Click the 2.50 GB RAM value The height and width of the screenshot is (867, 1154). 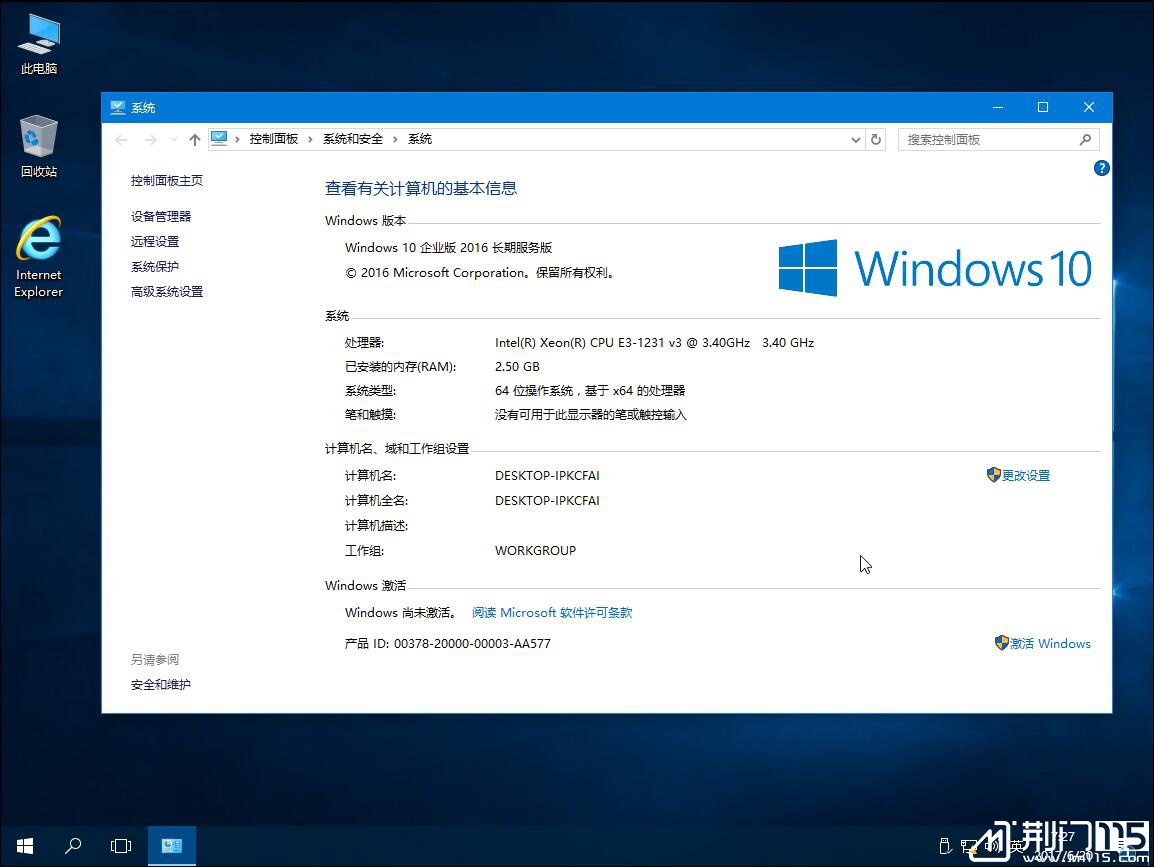tap(517, 367)
